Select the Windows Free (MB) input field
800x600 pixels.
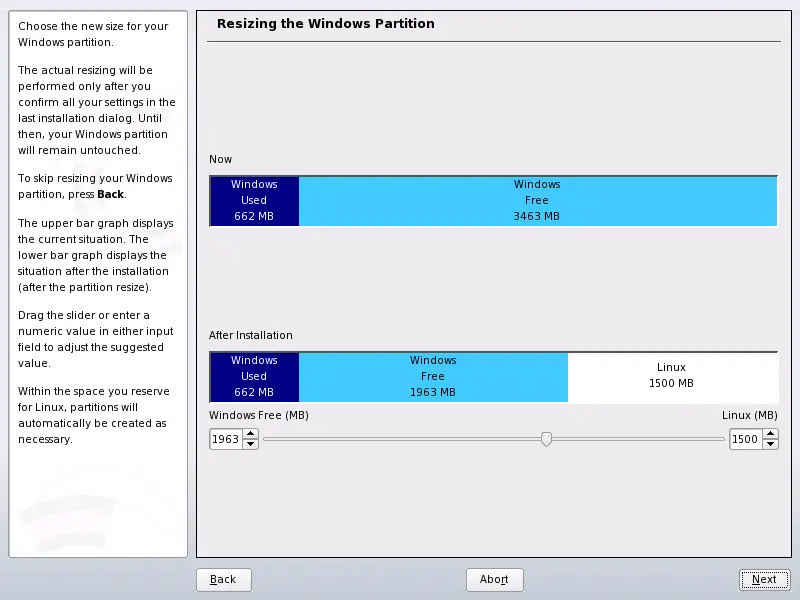coord(225,439)
